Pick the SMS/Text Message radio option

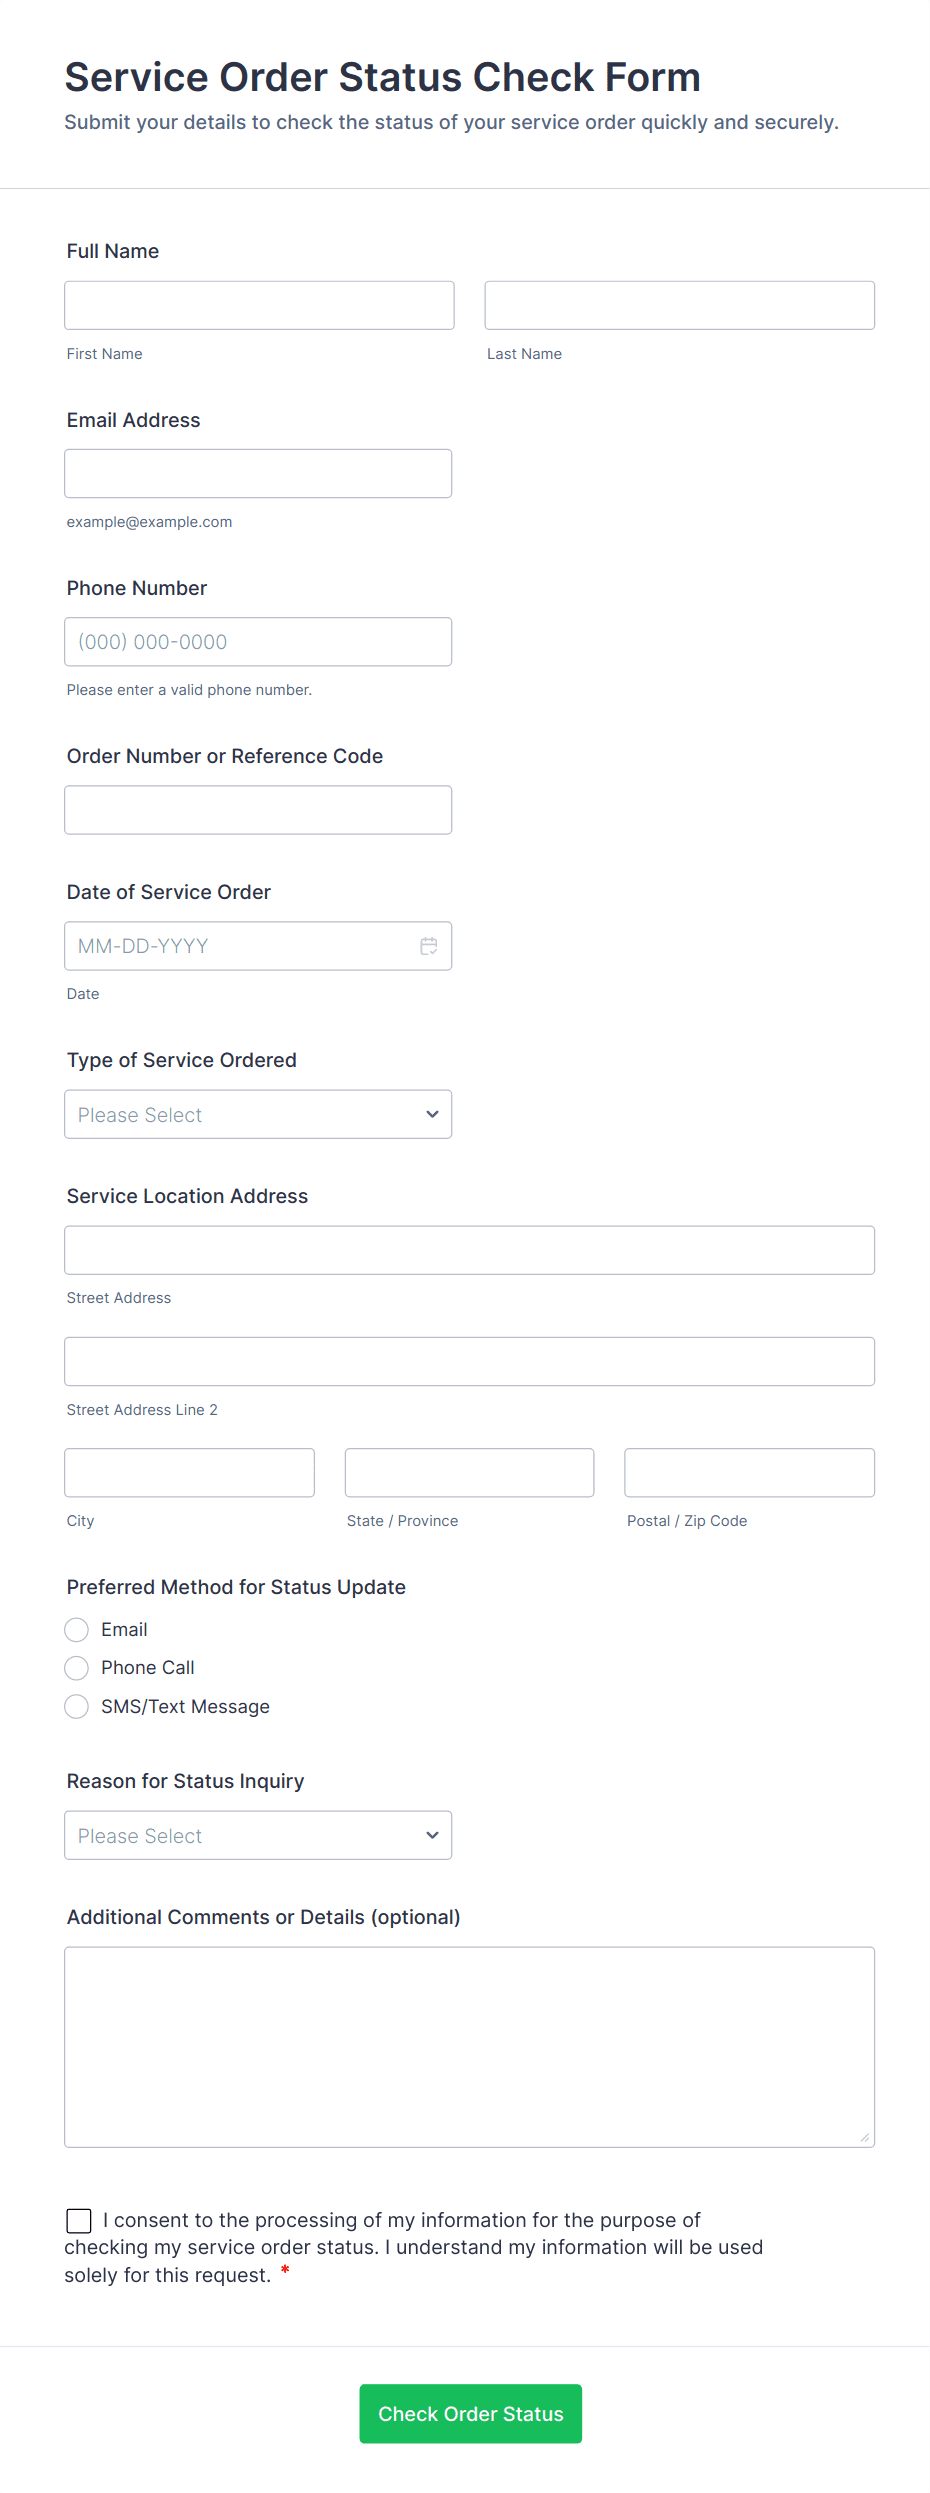coord(77,1707)
